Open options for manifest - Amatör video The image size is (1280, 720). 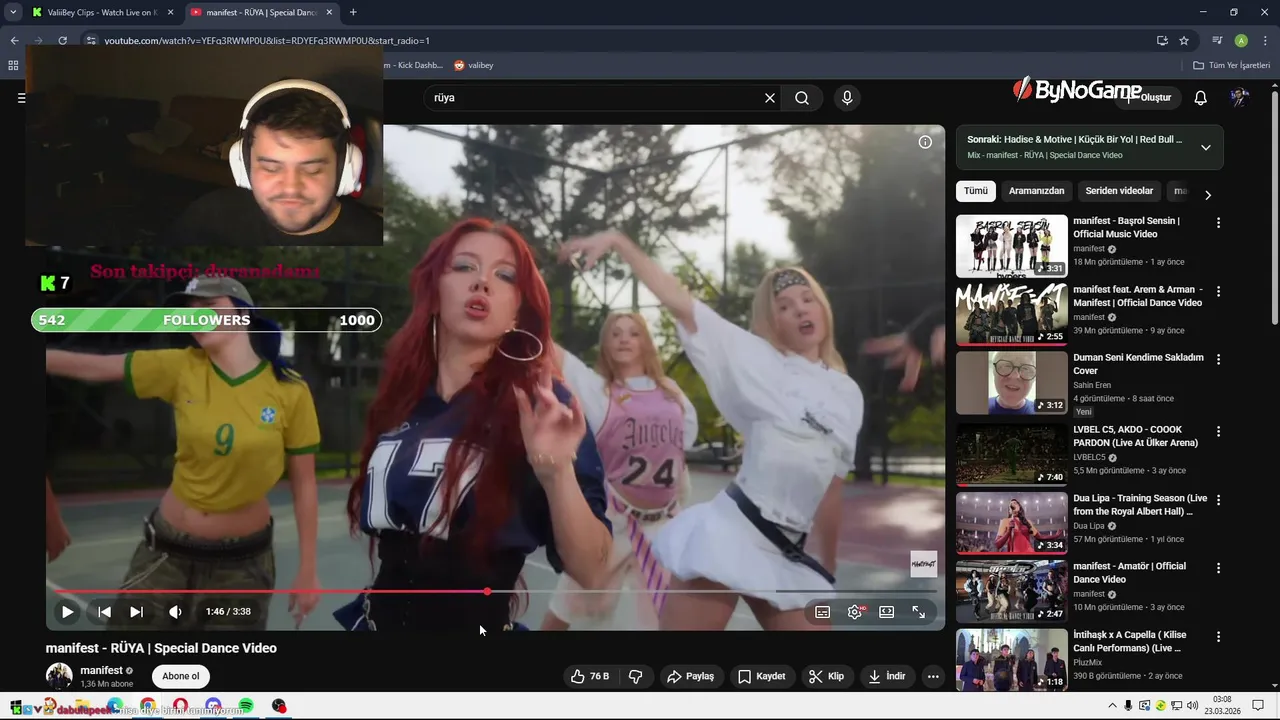(x=1218, y=568)
